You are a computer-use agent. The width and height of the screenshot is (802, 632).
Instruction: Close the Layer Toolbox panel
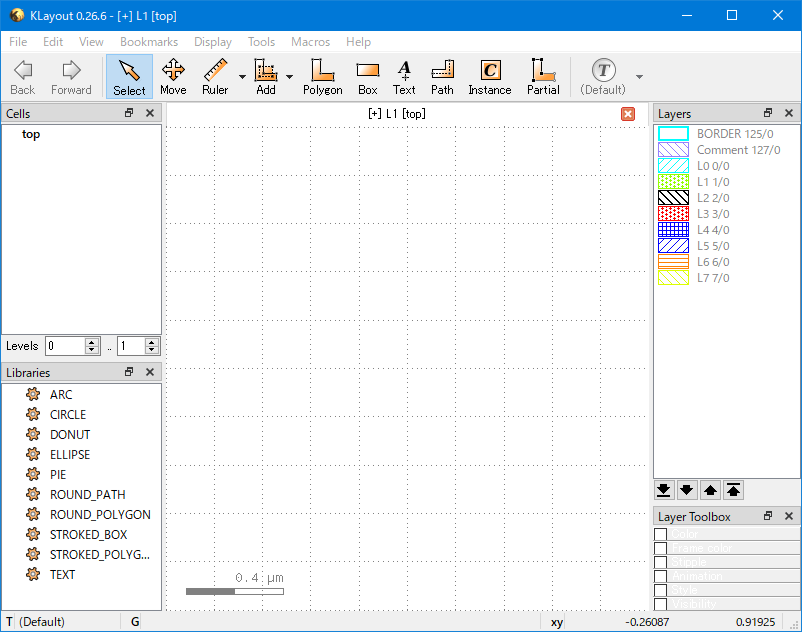pos(789,516)
